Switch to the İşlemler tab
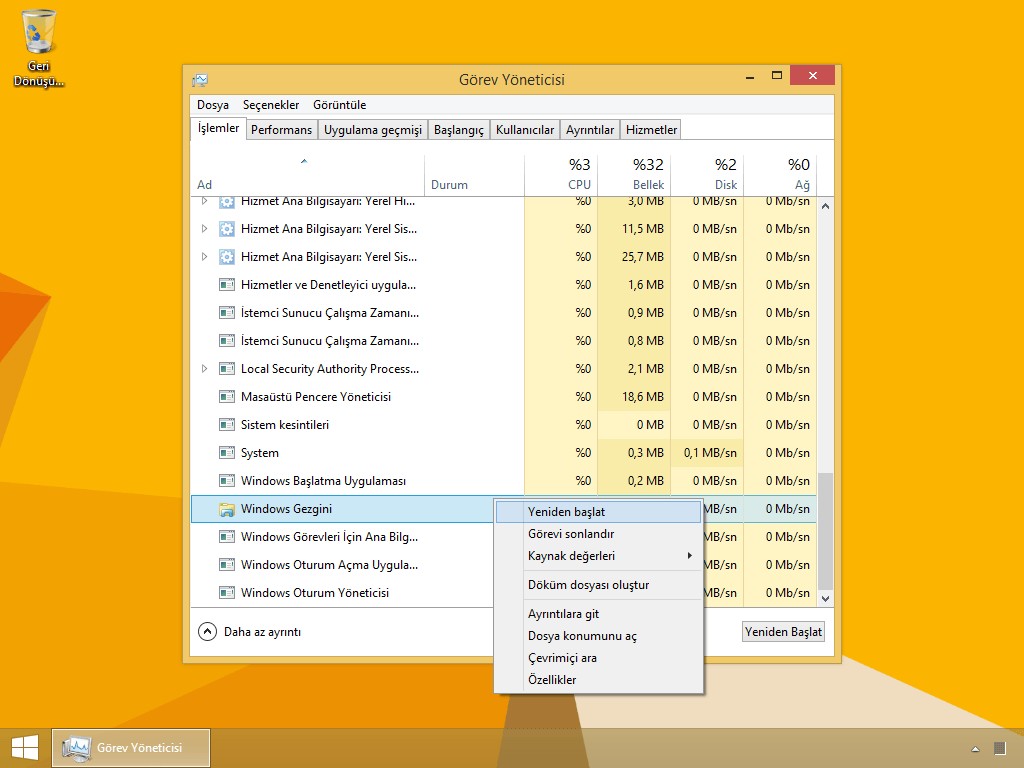Viewport: 1024px width, 768px height. click(218, 128)
